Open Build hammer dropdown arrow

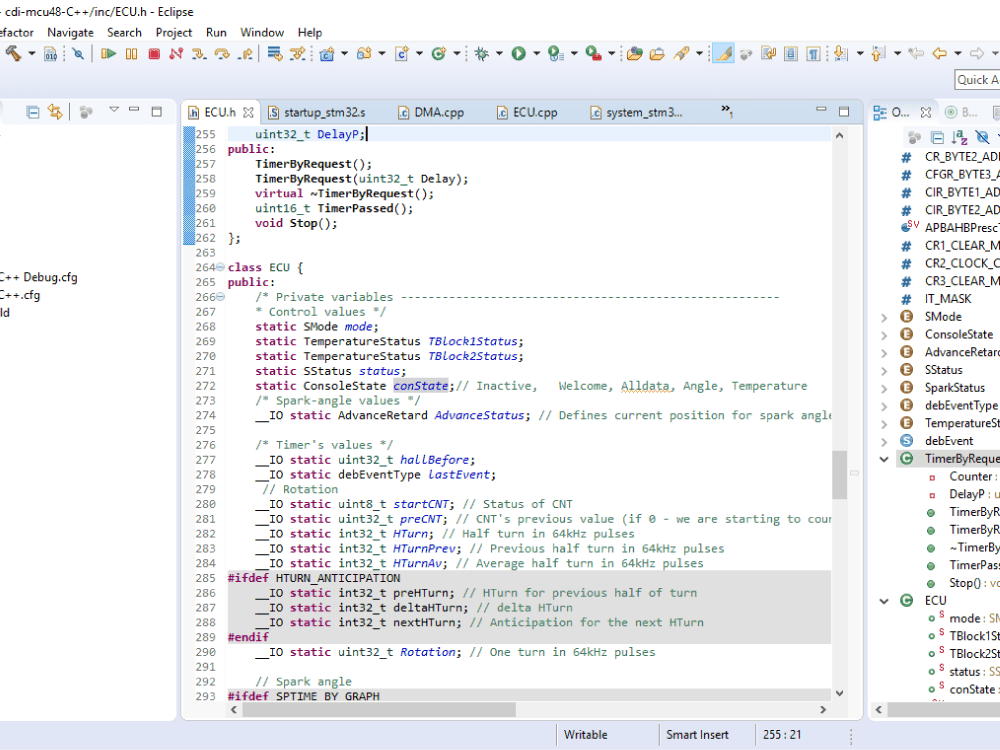click(31, 54)
